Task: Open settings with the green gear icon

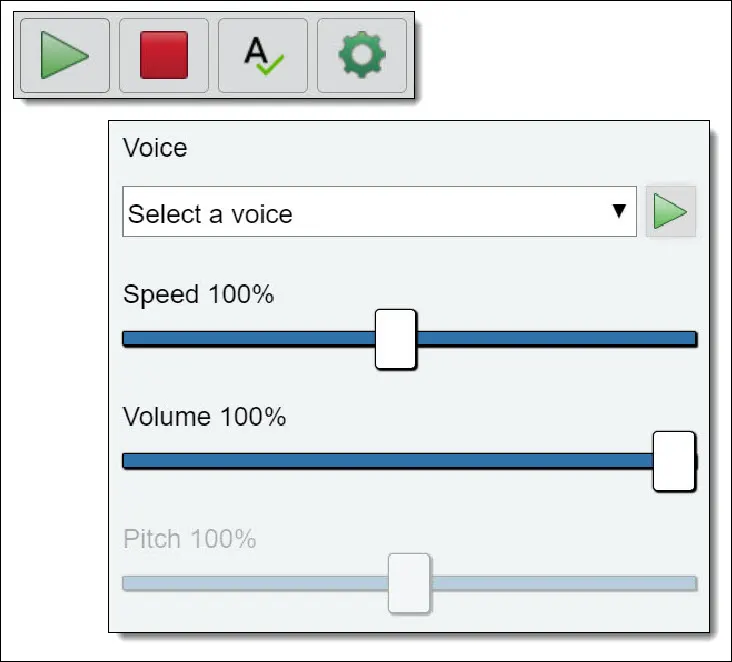Action: tap(362, 56)
